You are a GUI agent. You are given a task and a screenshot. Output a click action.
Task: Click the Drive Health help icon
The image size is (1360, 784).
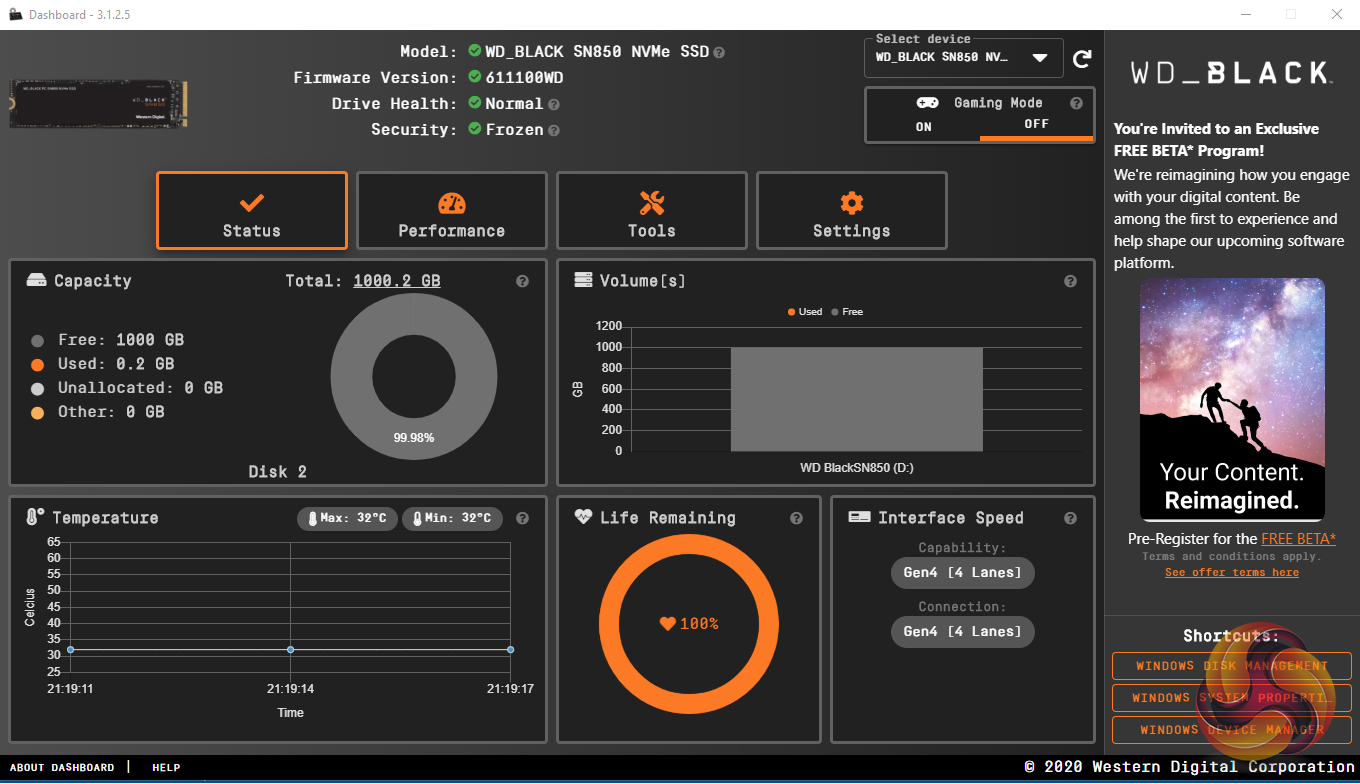coord(553,104)
